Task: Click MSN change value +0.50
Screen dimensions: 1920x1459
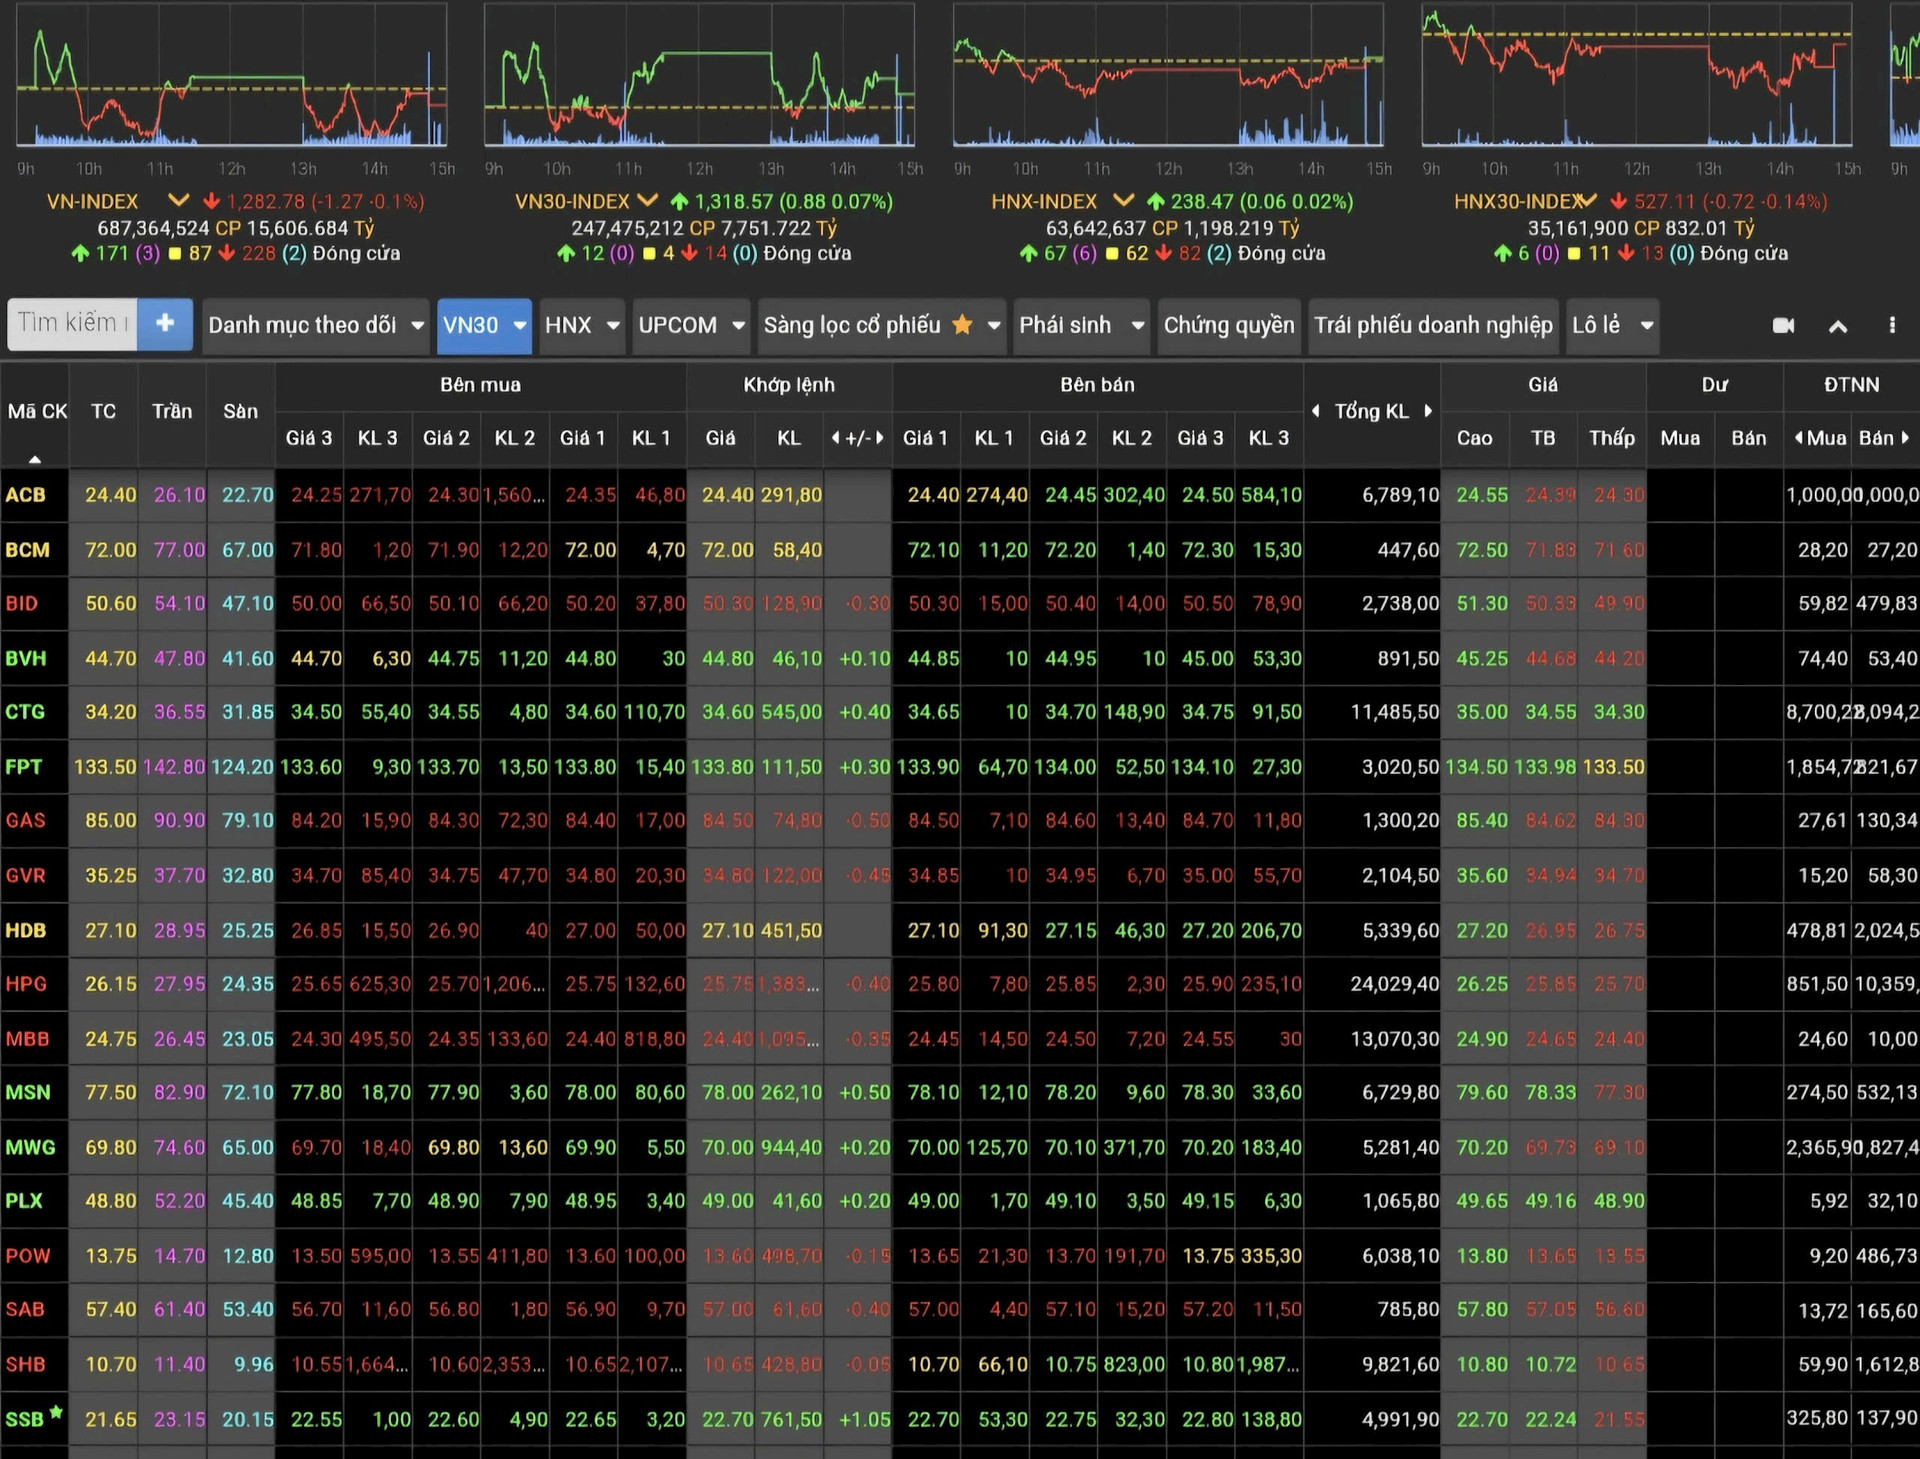Action: (864, 1093)
